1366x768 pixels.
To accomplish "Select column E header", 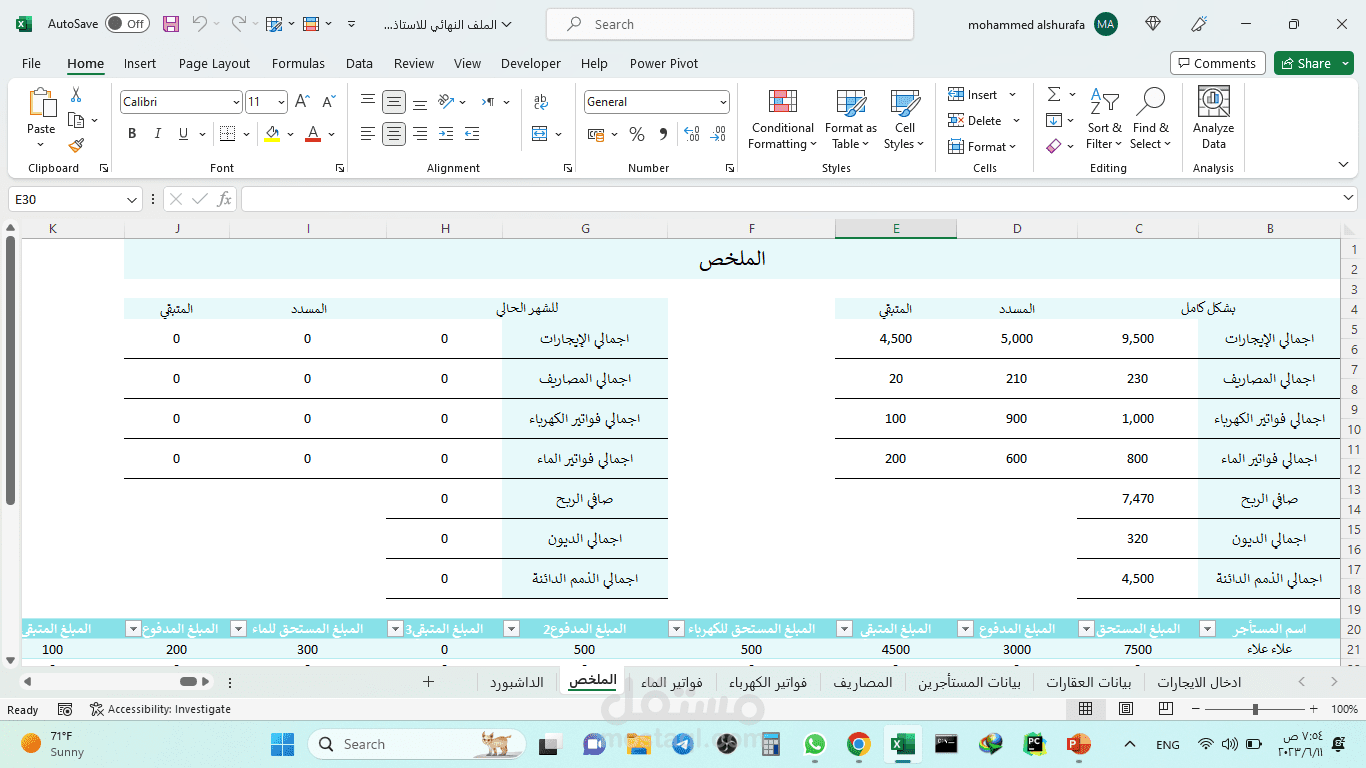I will click(896, 229).
